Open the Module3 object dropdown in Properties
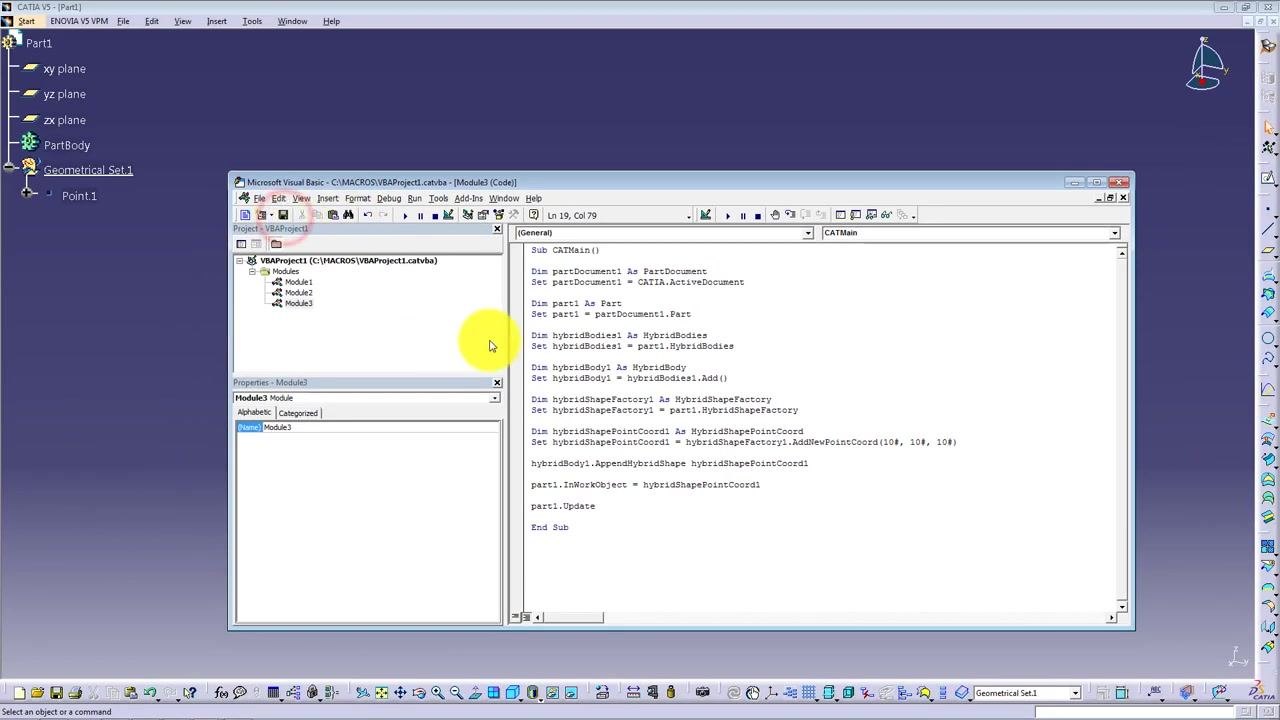This screenshot has width=1280, height=720. (494, 398)
